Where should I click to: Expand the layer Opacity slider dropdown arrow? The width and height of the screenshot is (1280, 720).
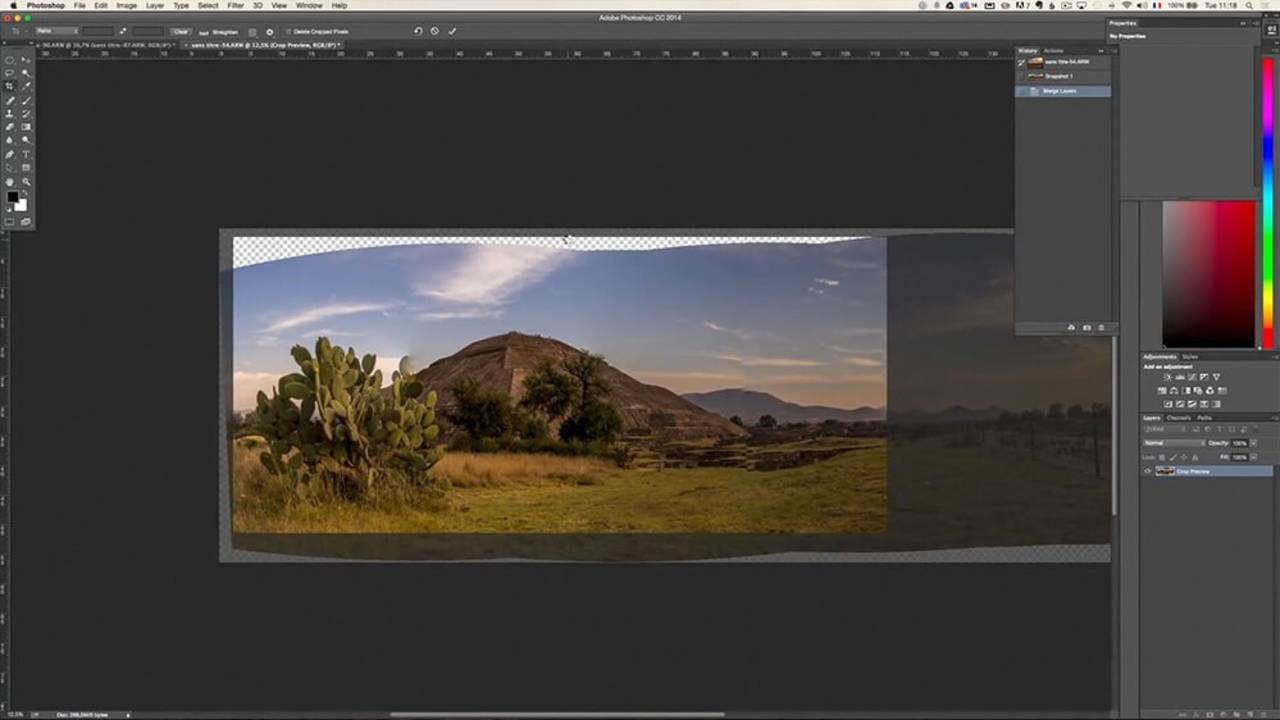pos(1254,443)
